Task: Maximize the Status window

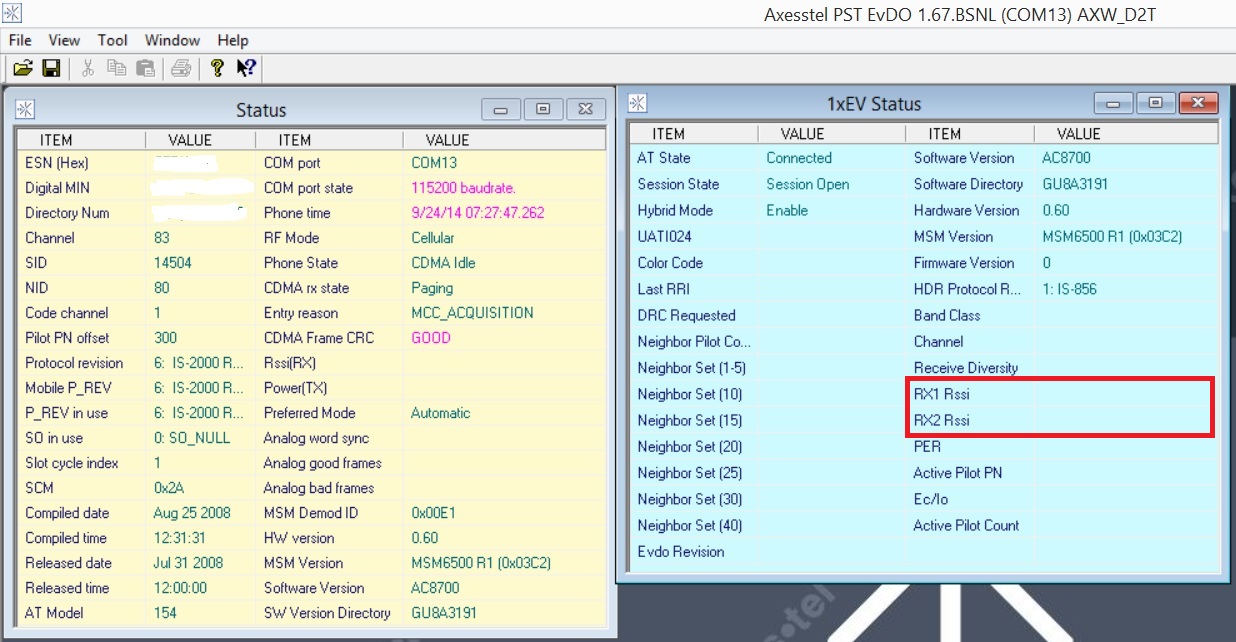Action: [543, 110]
